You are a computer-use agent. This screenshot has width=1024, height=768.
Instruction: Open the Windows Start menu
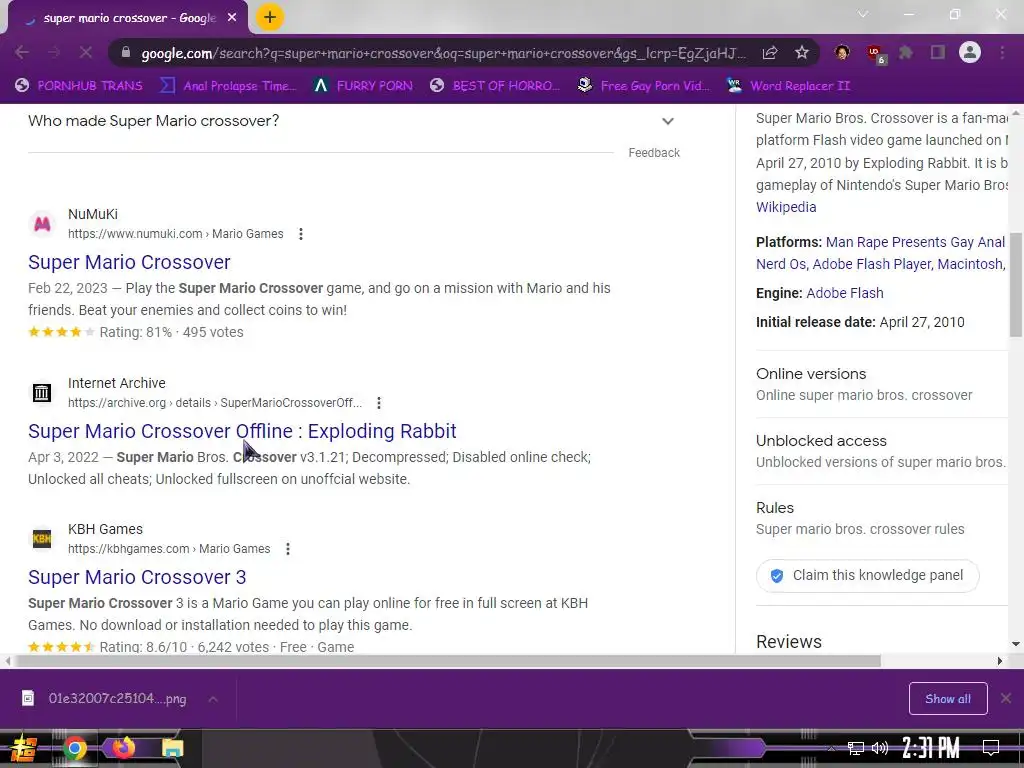coord(24,748)
